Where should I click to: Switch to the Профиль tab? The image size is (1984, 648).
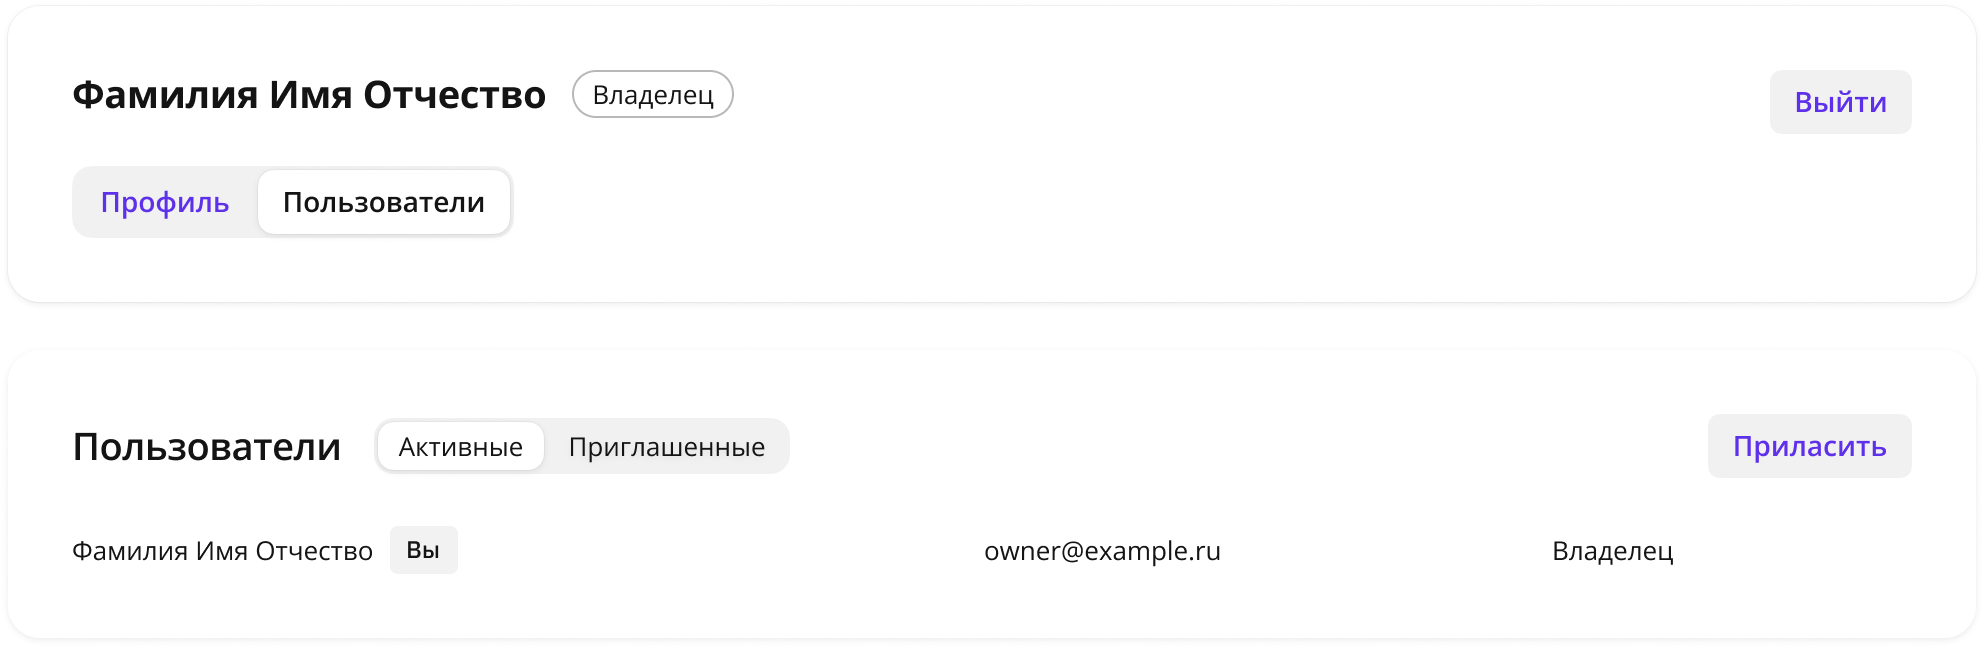(165, 202)
